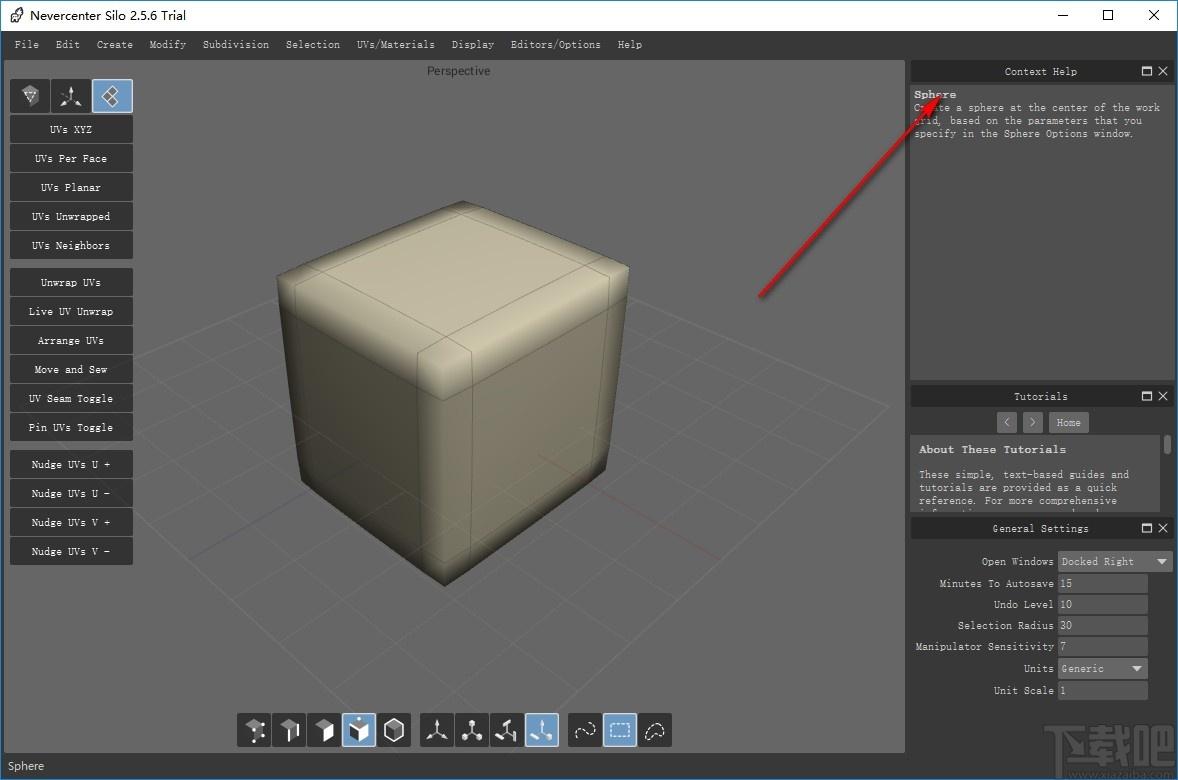Apply UVs Per Face
The image size is (1178, 780).
pyautogui.click(x=71, y=159)
